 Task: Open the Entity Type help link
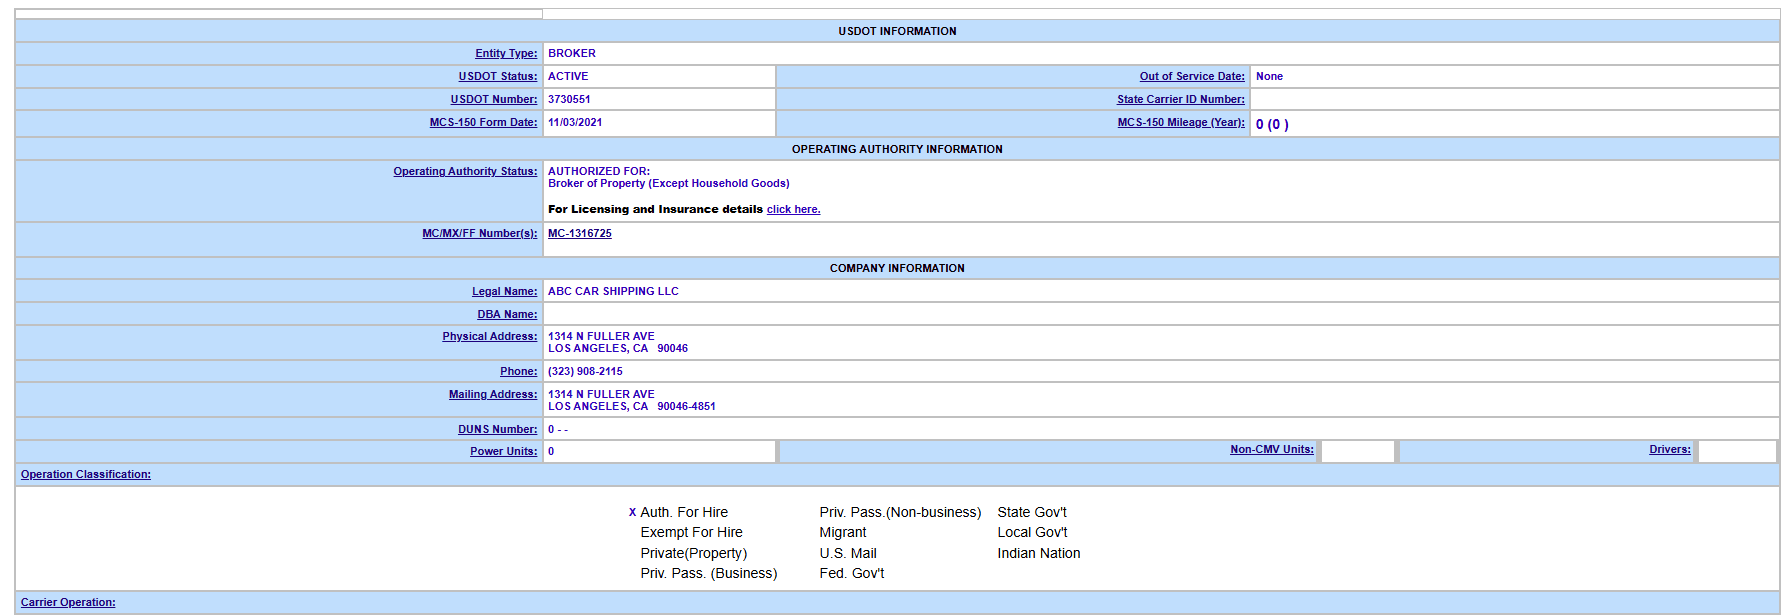(506, 54)
